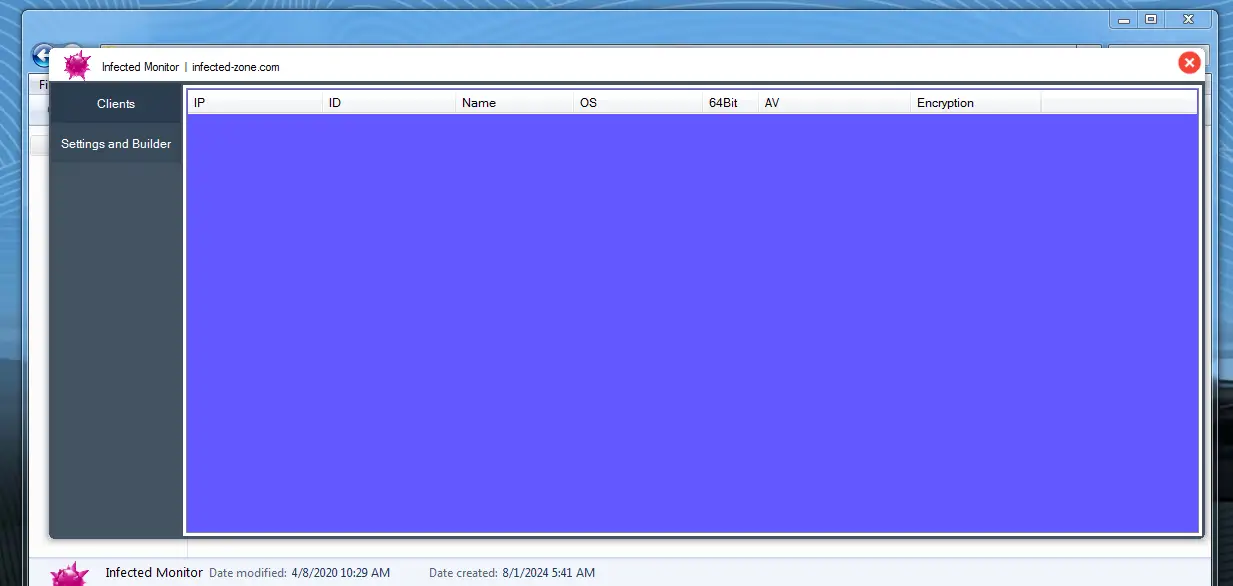Image resolution: width=1233 pixels, height=586 pixels.
Task: Click inside the empty blue client list
Action: (x=690, y=320)
